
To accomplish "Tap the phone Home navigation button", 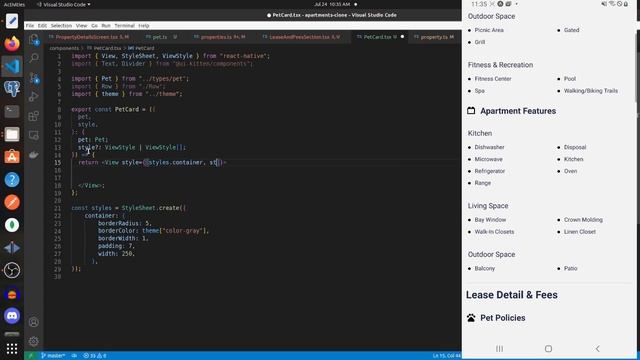I will [x=548, y=349].
